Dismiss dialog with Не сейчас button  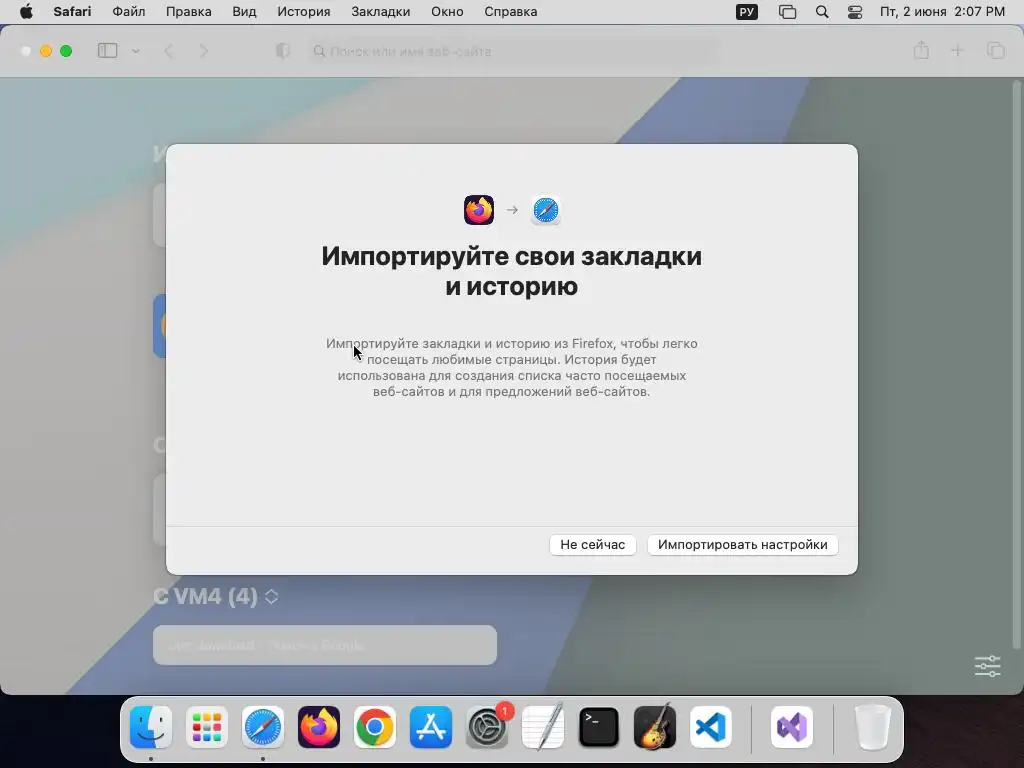[593, 545]
